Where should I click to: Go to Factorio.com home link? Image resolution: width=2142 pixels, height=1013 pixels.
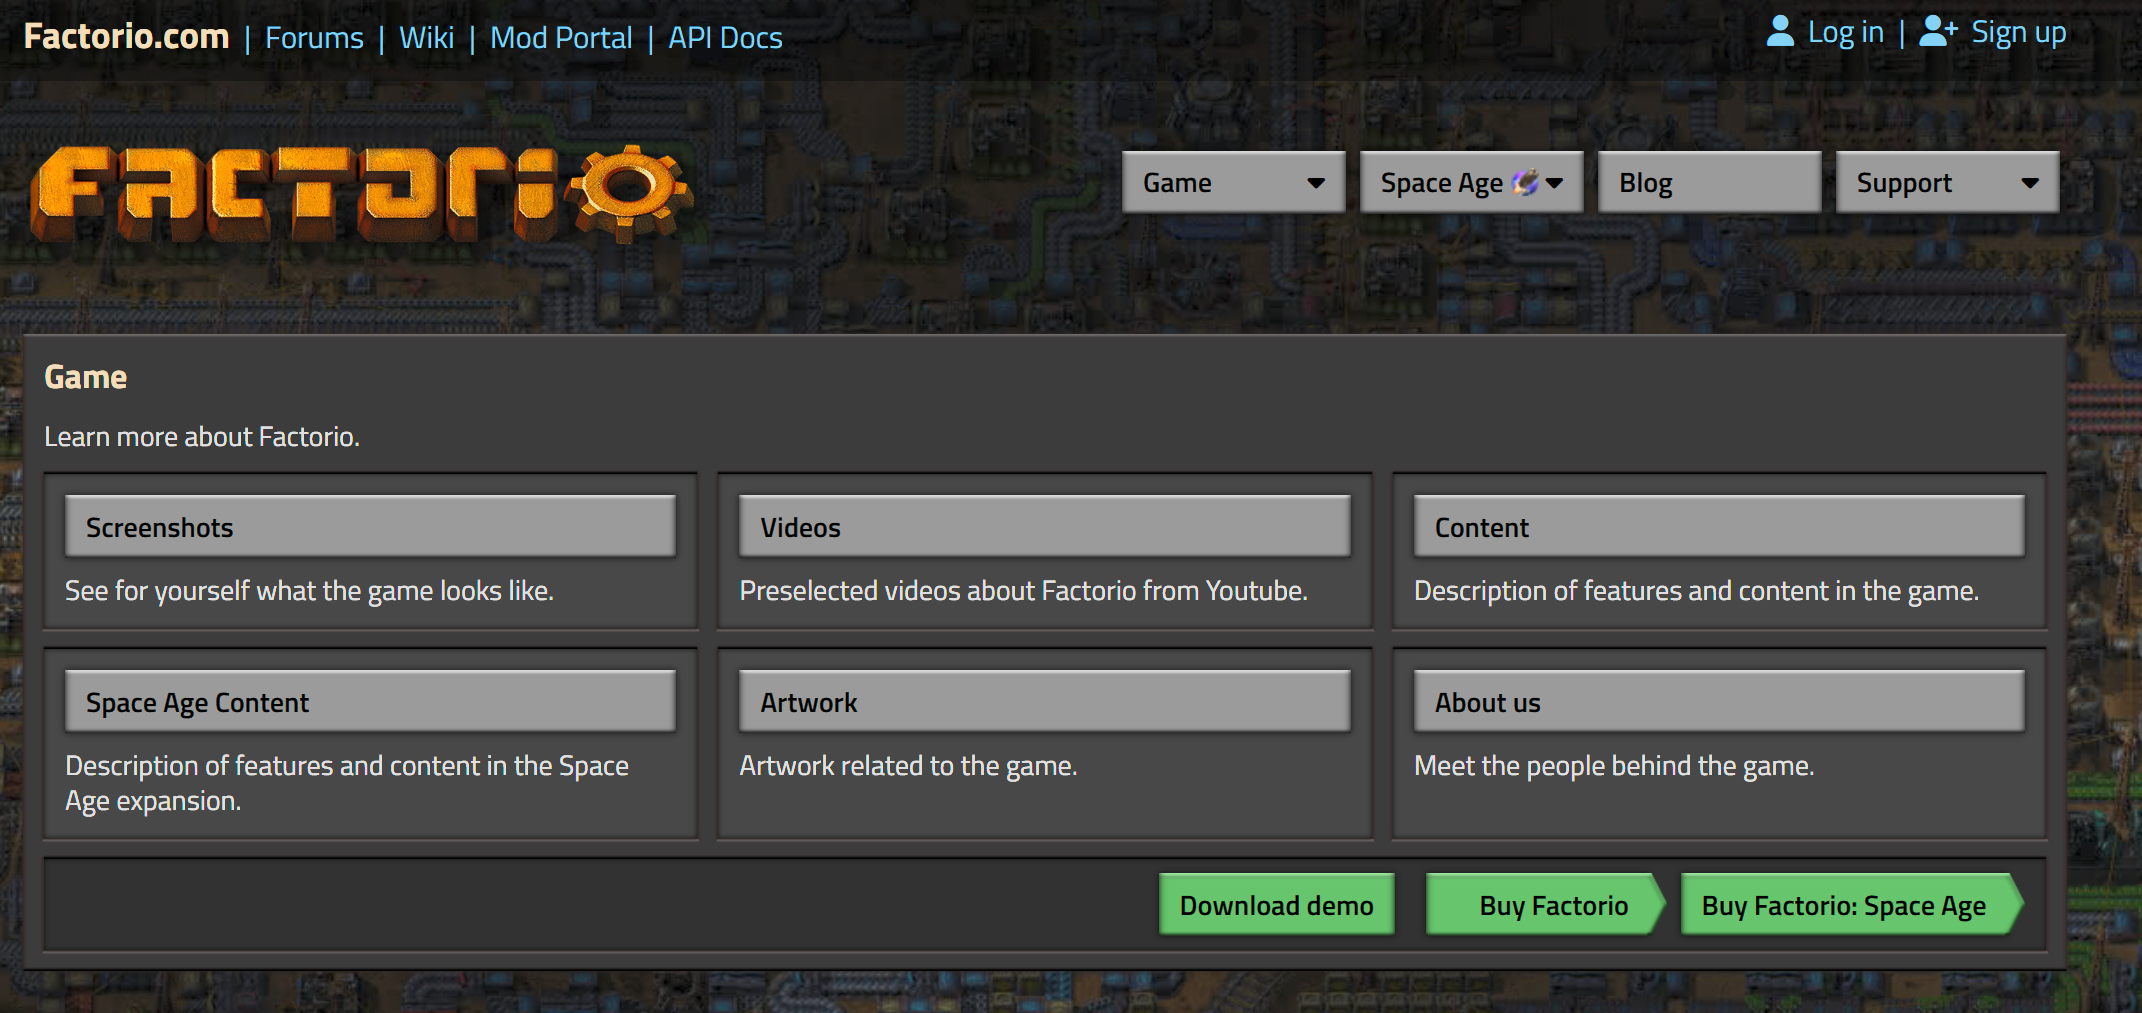tap(126, 36)
